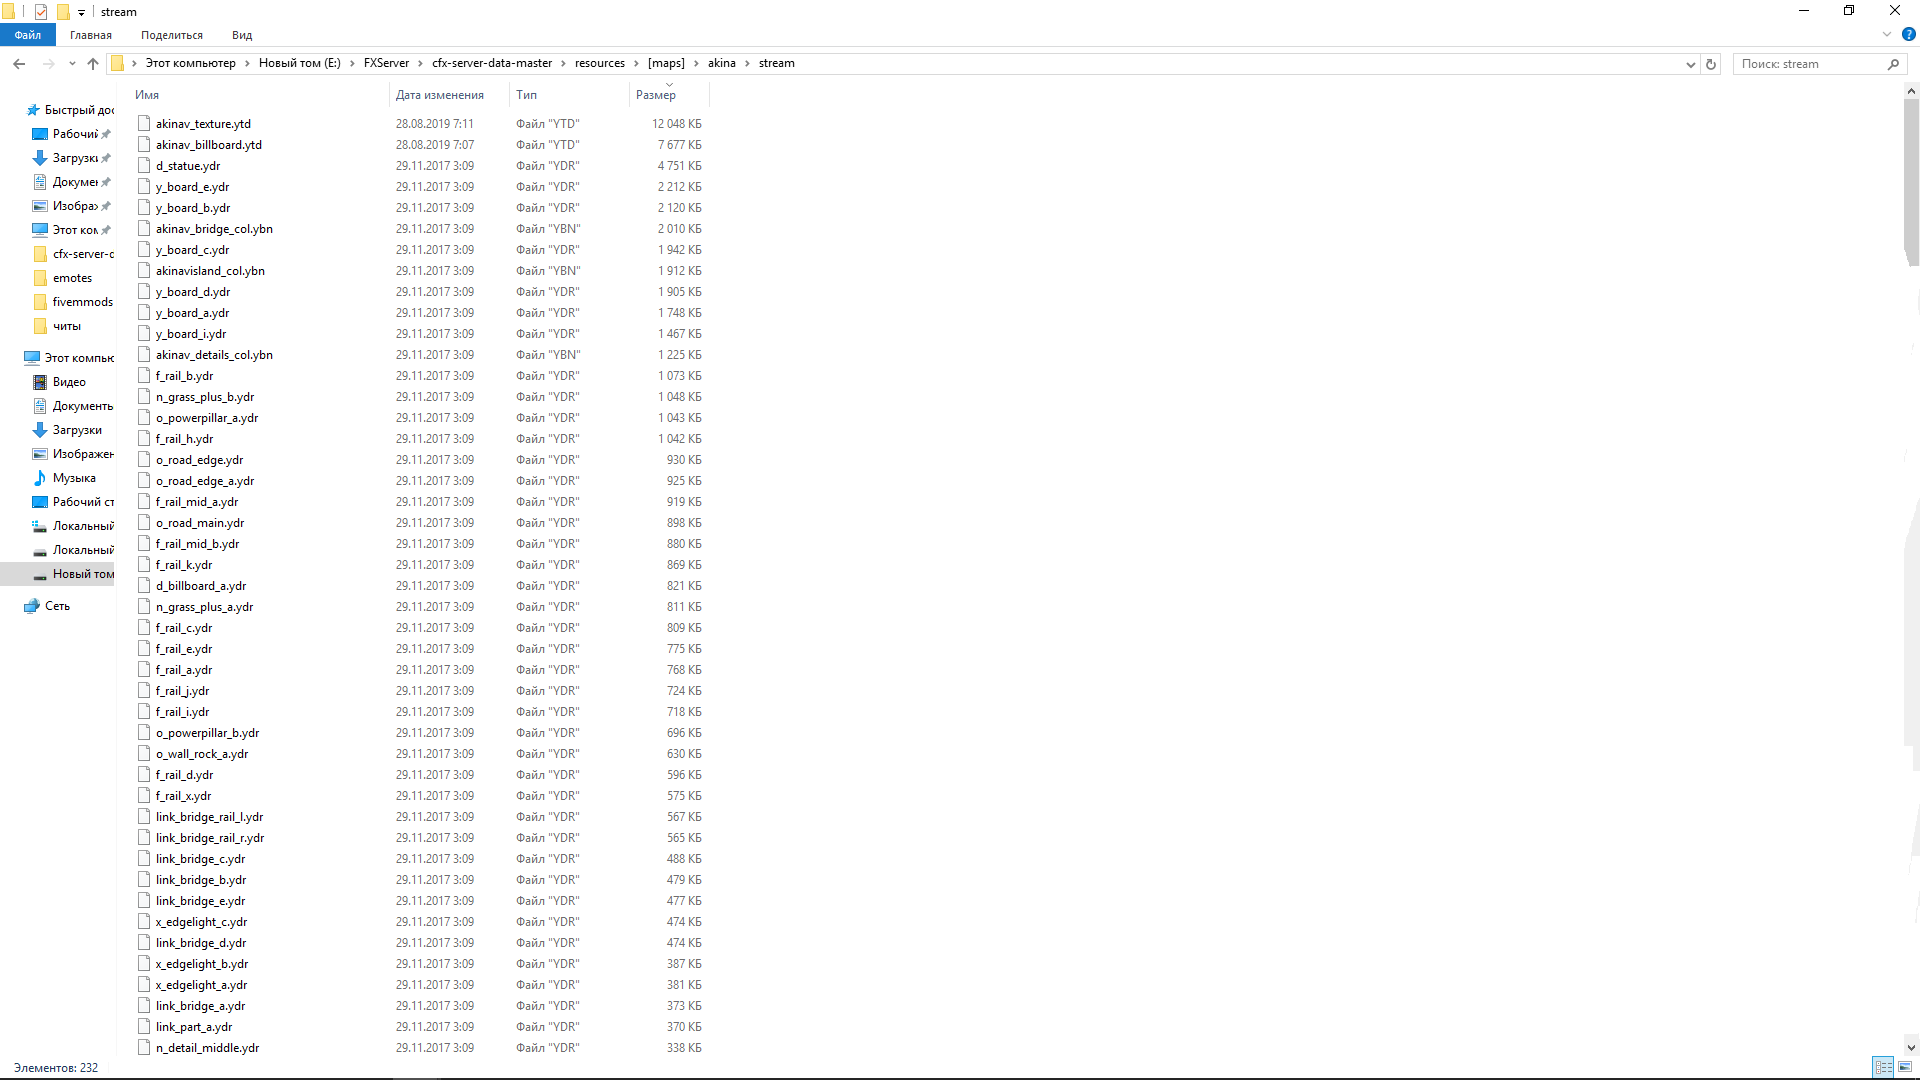Click the folder icon inside the address bar
Screen dimensions: 1920x1080
click(118, 63)
